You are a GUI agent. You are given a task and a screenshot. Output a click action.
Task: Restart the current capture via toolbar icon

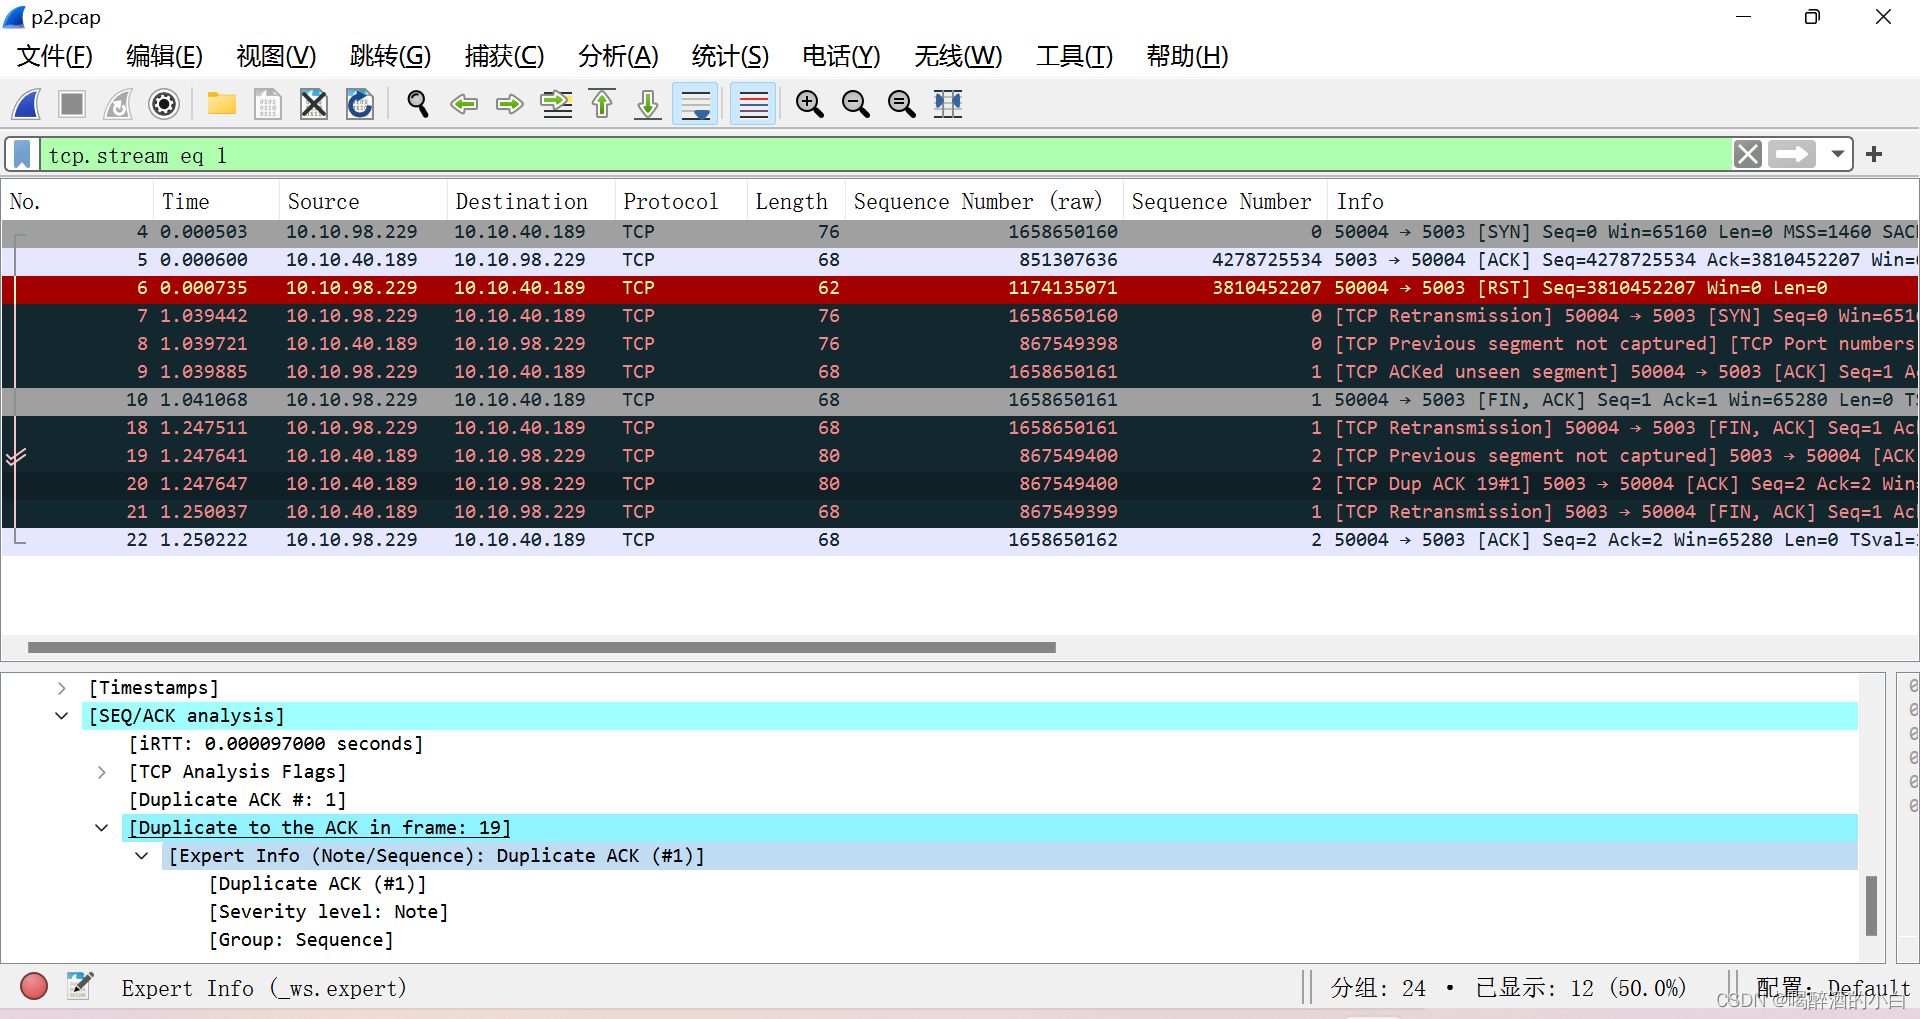118,104
